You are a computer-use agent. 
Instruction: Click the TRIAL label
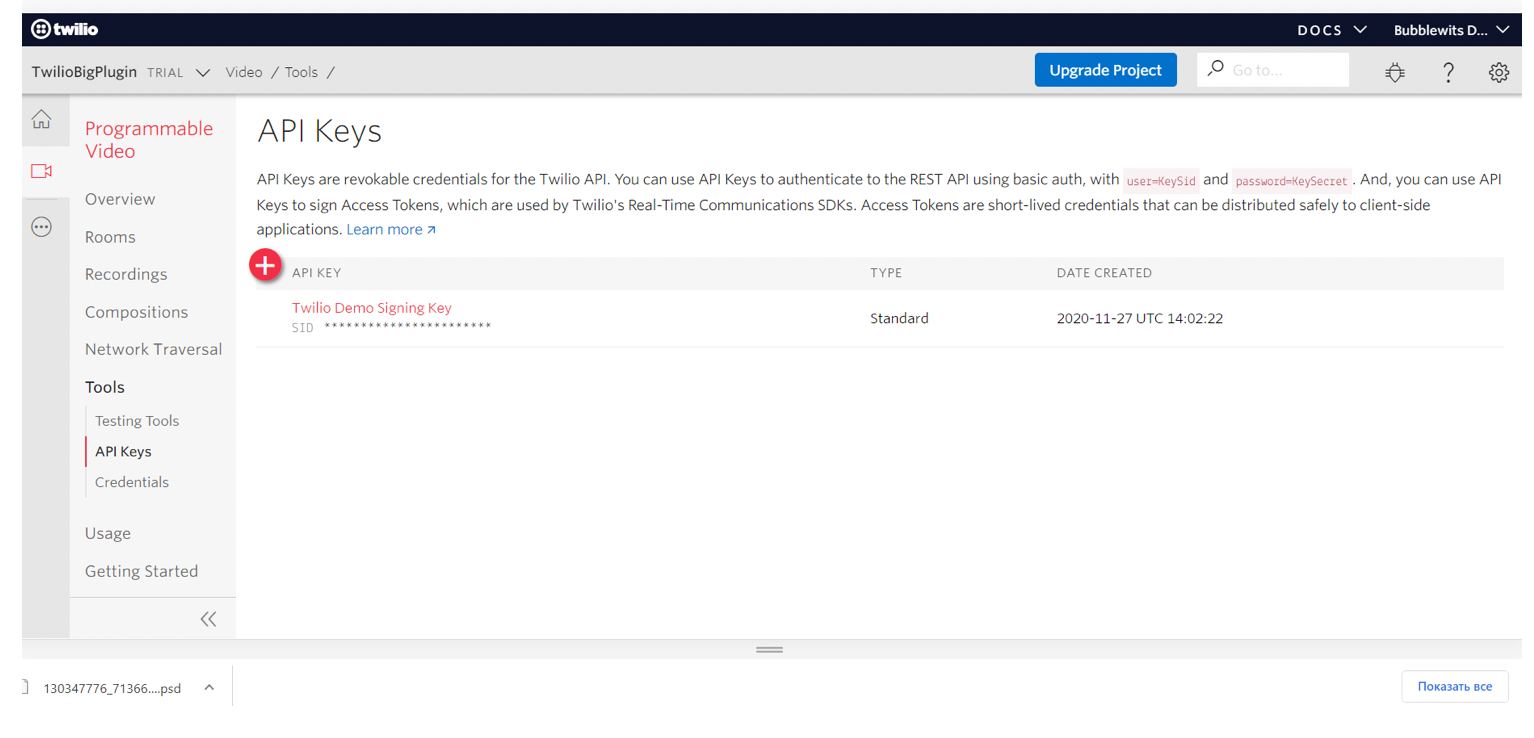coord(165,73)
